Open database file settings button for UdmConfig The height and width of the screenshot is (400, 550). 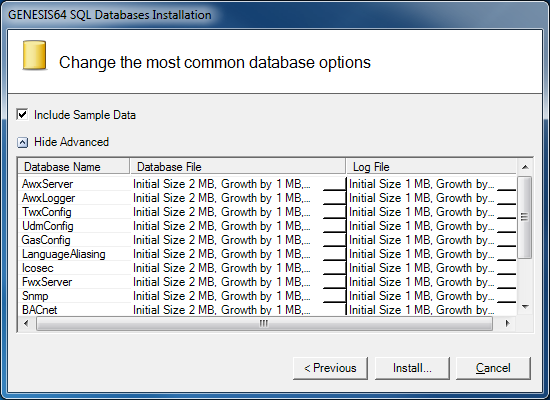pyautogui.click(x=334, y=226)
